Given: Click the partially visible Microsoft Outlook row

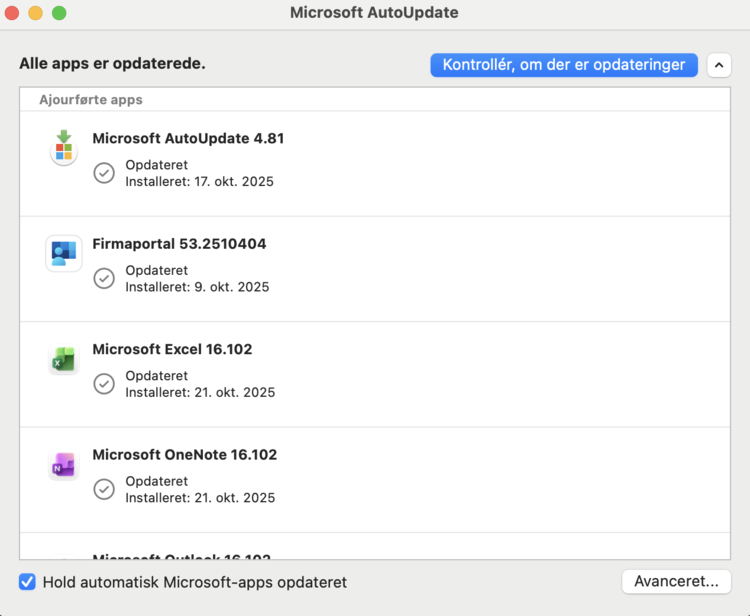Looking at the screenshot, I should point(181,555).
